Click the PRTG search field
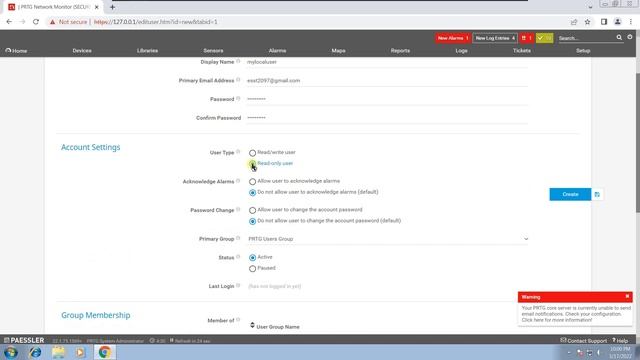The image size is (640, 360). 586,38
